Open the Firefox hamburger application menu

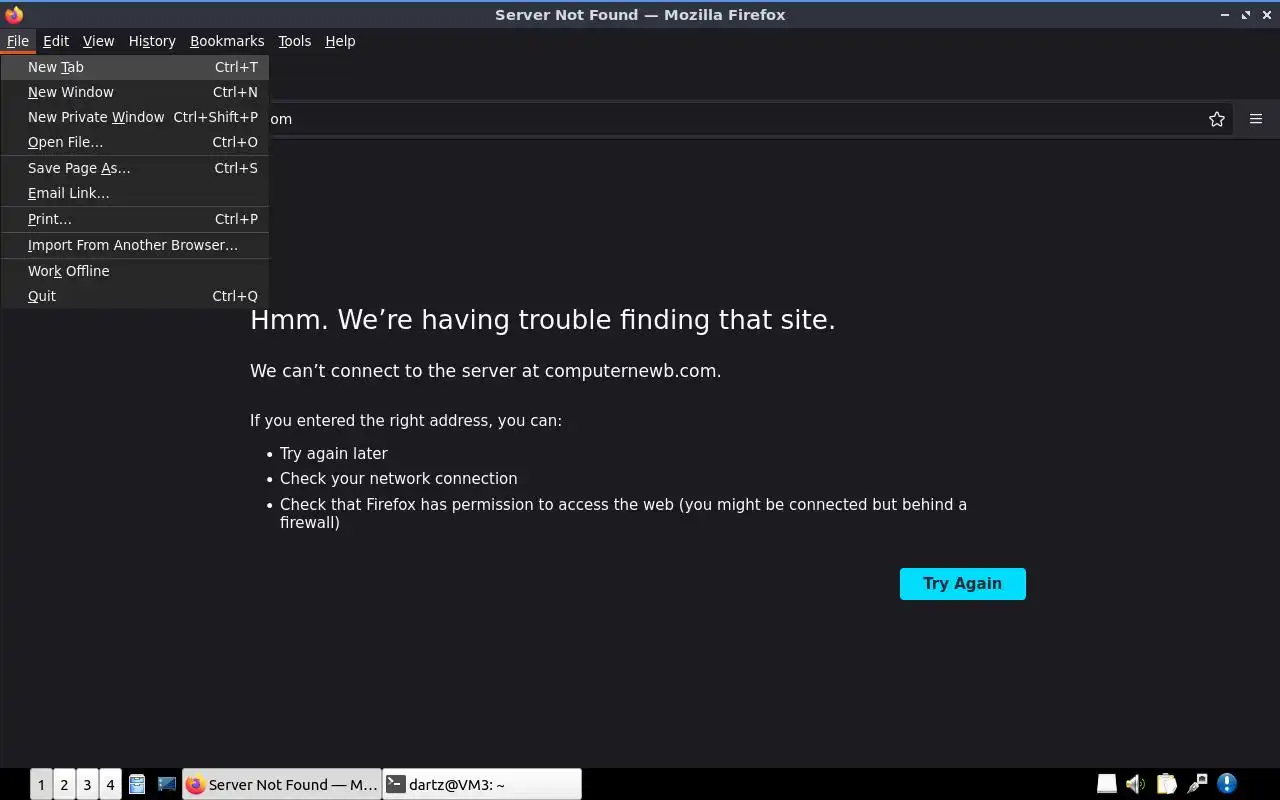click(1256, 119)
